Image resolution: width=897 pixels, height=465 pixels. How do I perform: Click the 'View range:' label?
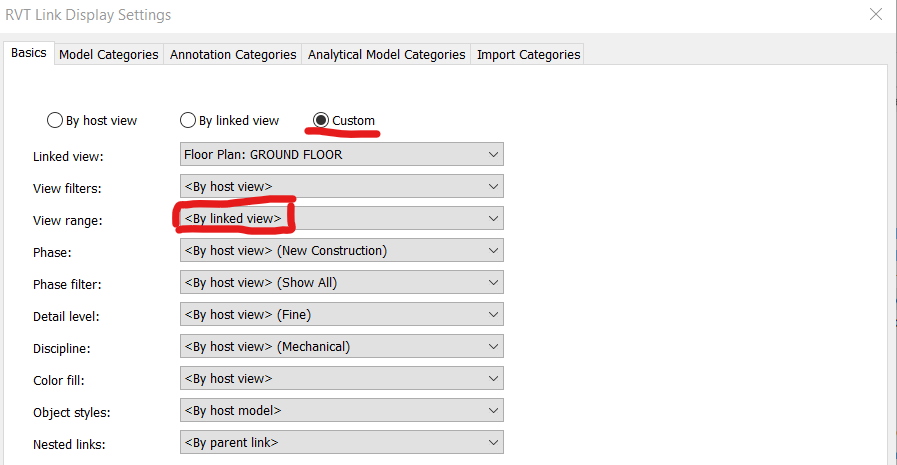coord(68,221)
